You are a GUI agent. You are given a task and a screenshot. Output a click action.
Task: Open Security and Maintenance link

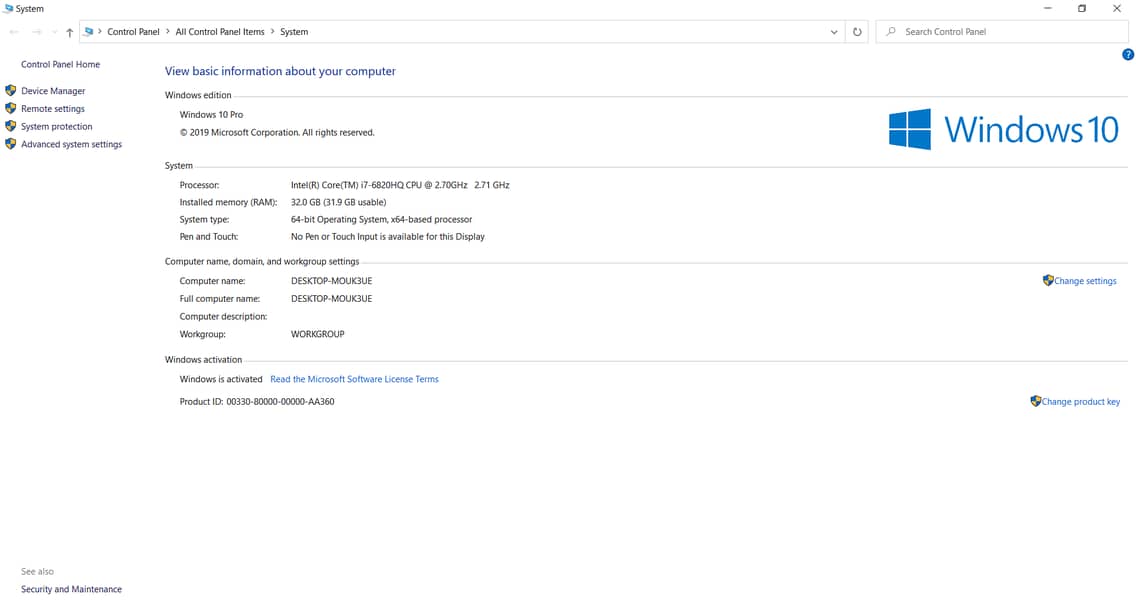point(71,589)
